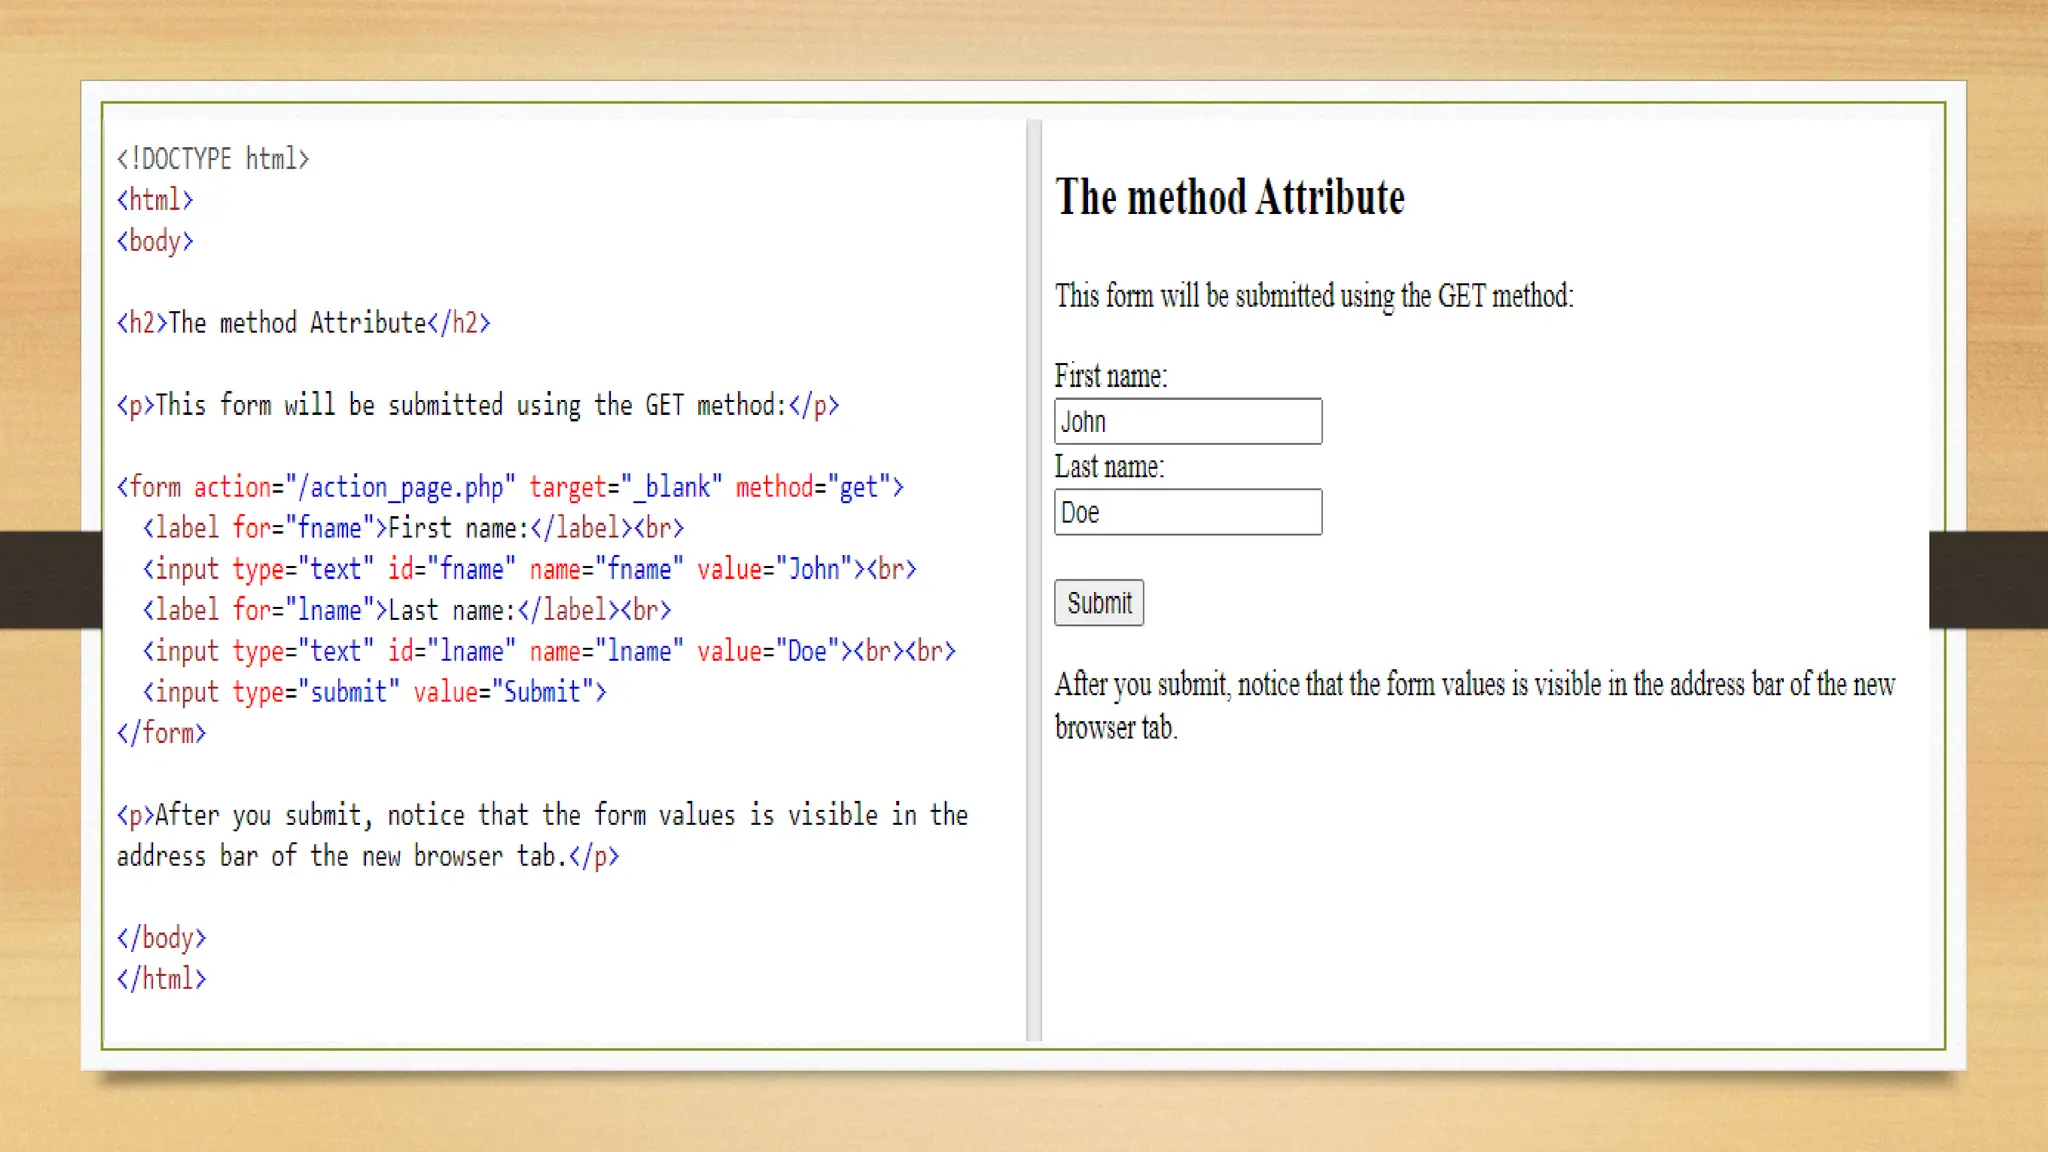Click the opening <body> tag in code

click(x=155, y=241)
